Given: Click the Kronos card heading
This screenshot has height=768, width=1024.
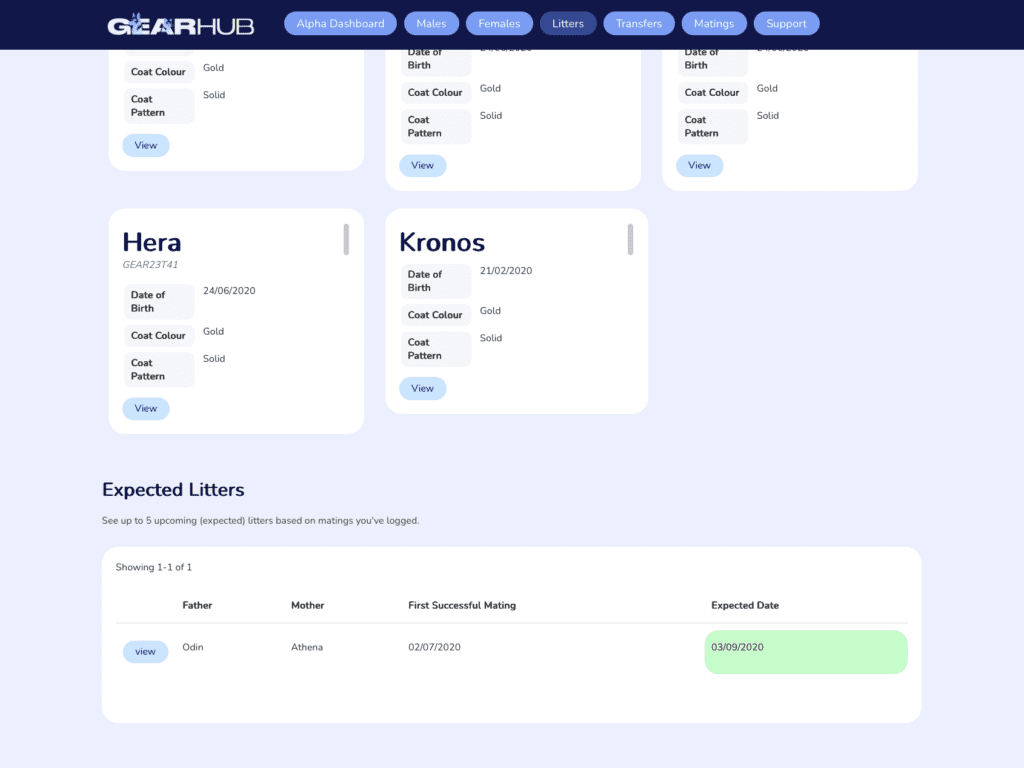Looking at the screenshot, I should click(442, 242).
